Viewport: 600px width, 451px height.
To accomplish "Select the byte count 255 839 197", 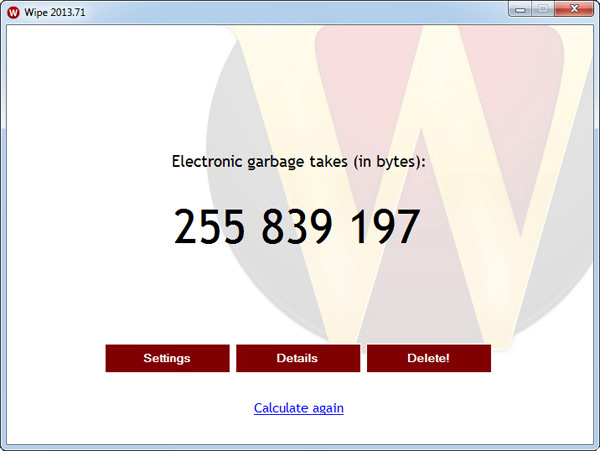I will 297,226.
